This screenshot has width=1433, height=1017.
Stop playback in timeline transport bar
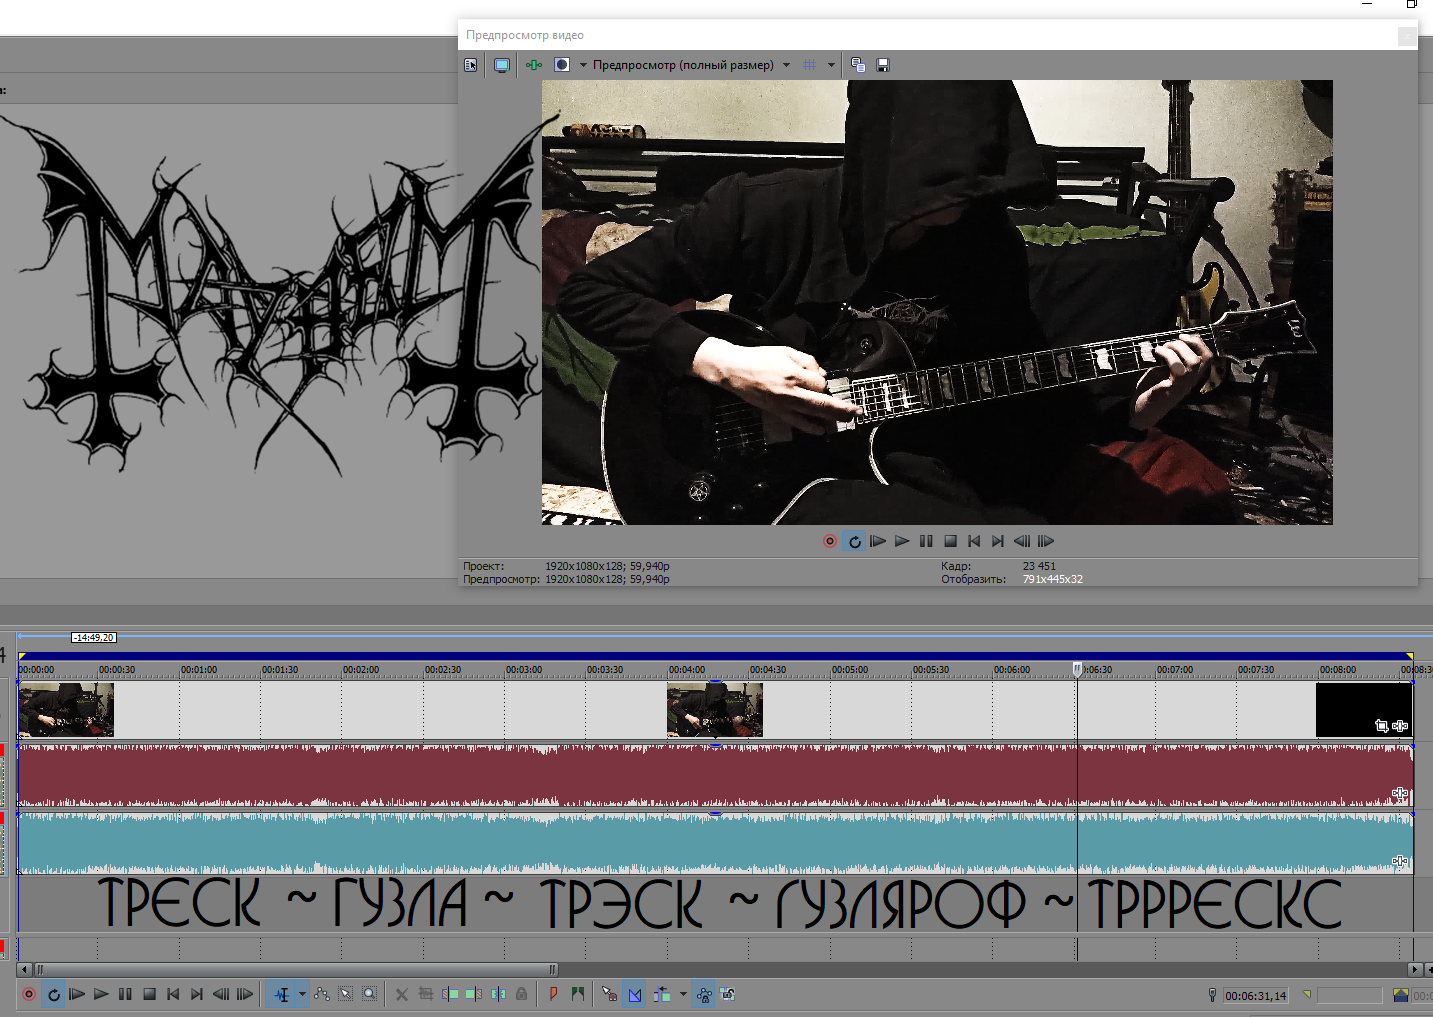149,994
